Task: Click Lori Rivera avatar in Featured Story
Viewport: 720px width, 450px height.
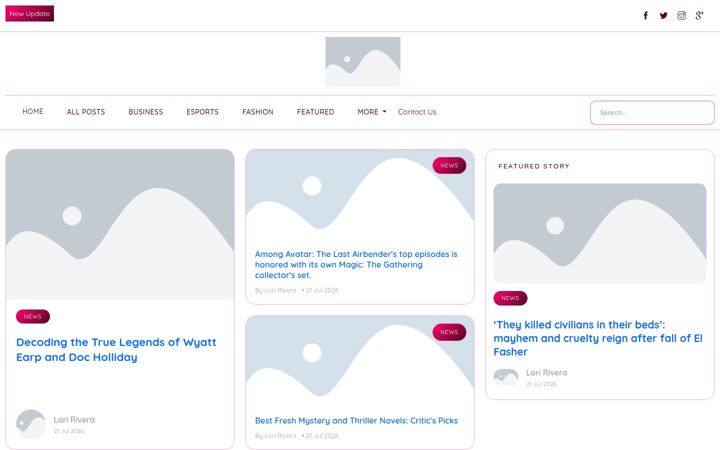Action: coord(506,377)
